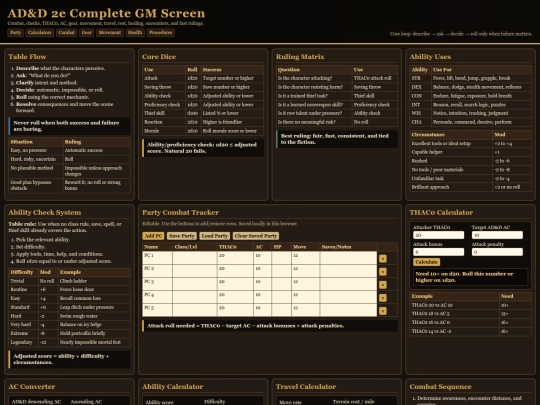Click the Party Combat Tracker heading
The width and height of the screenshot is (540, 405).
click(x=180, y=212)
